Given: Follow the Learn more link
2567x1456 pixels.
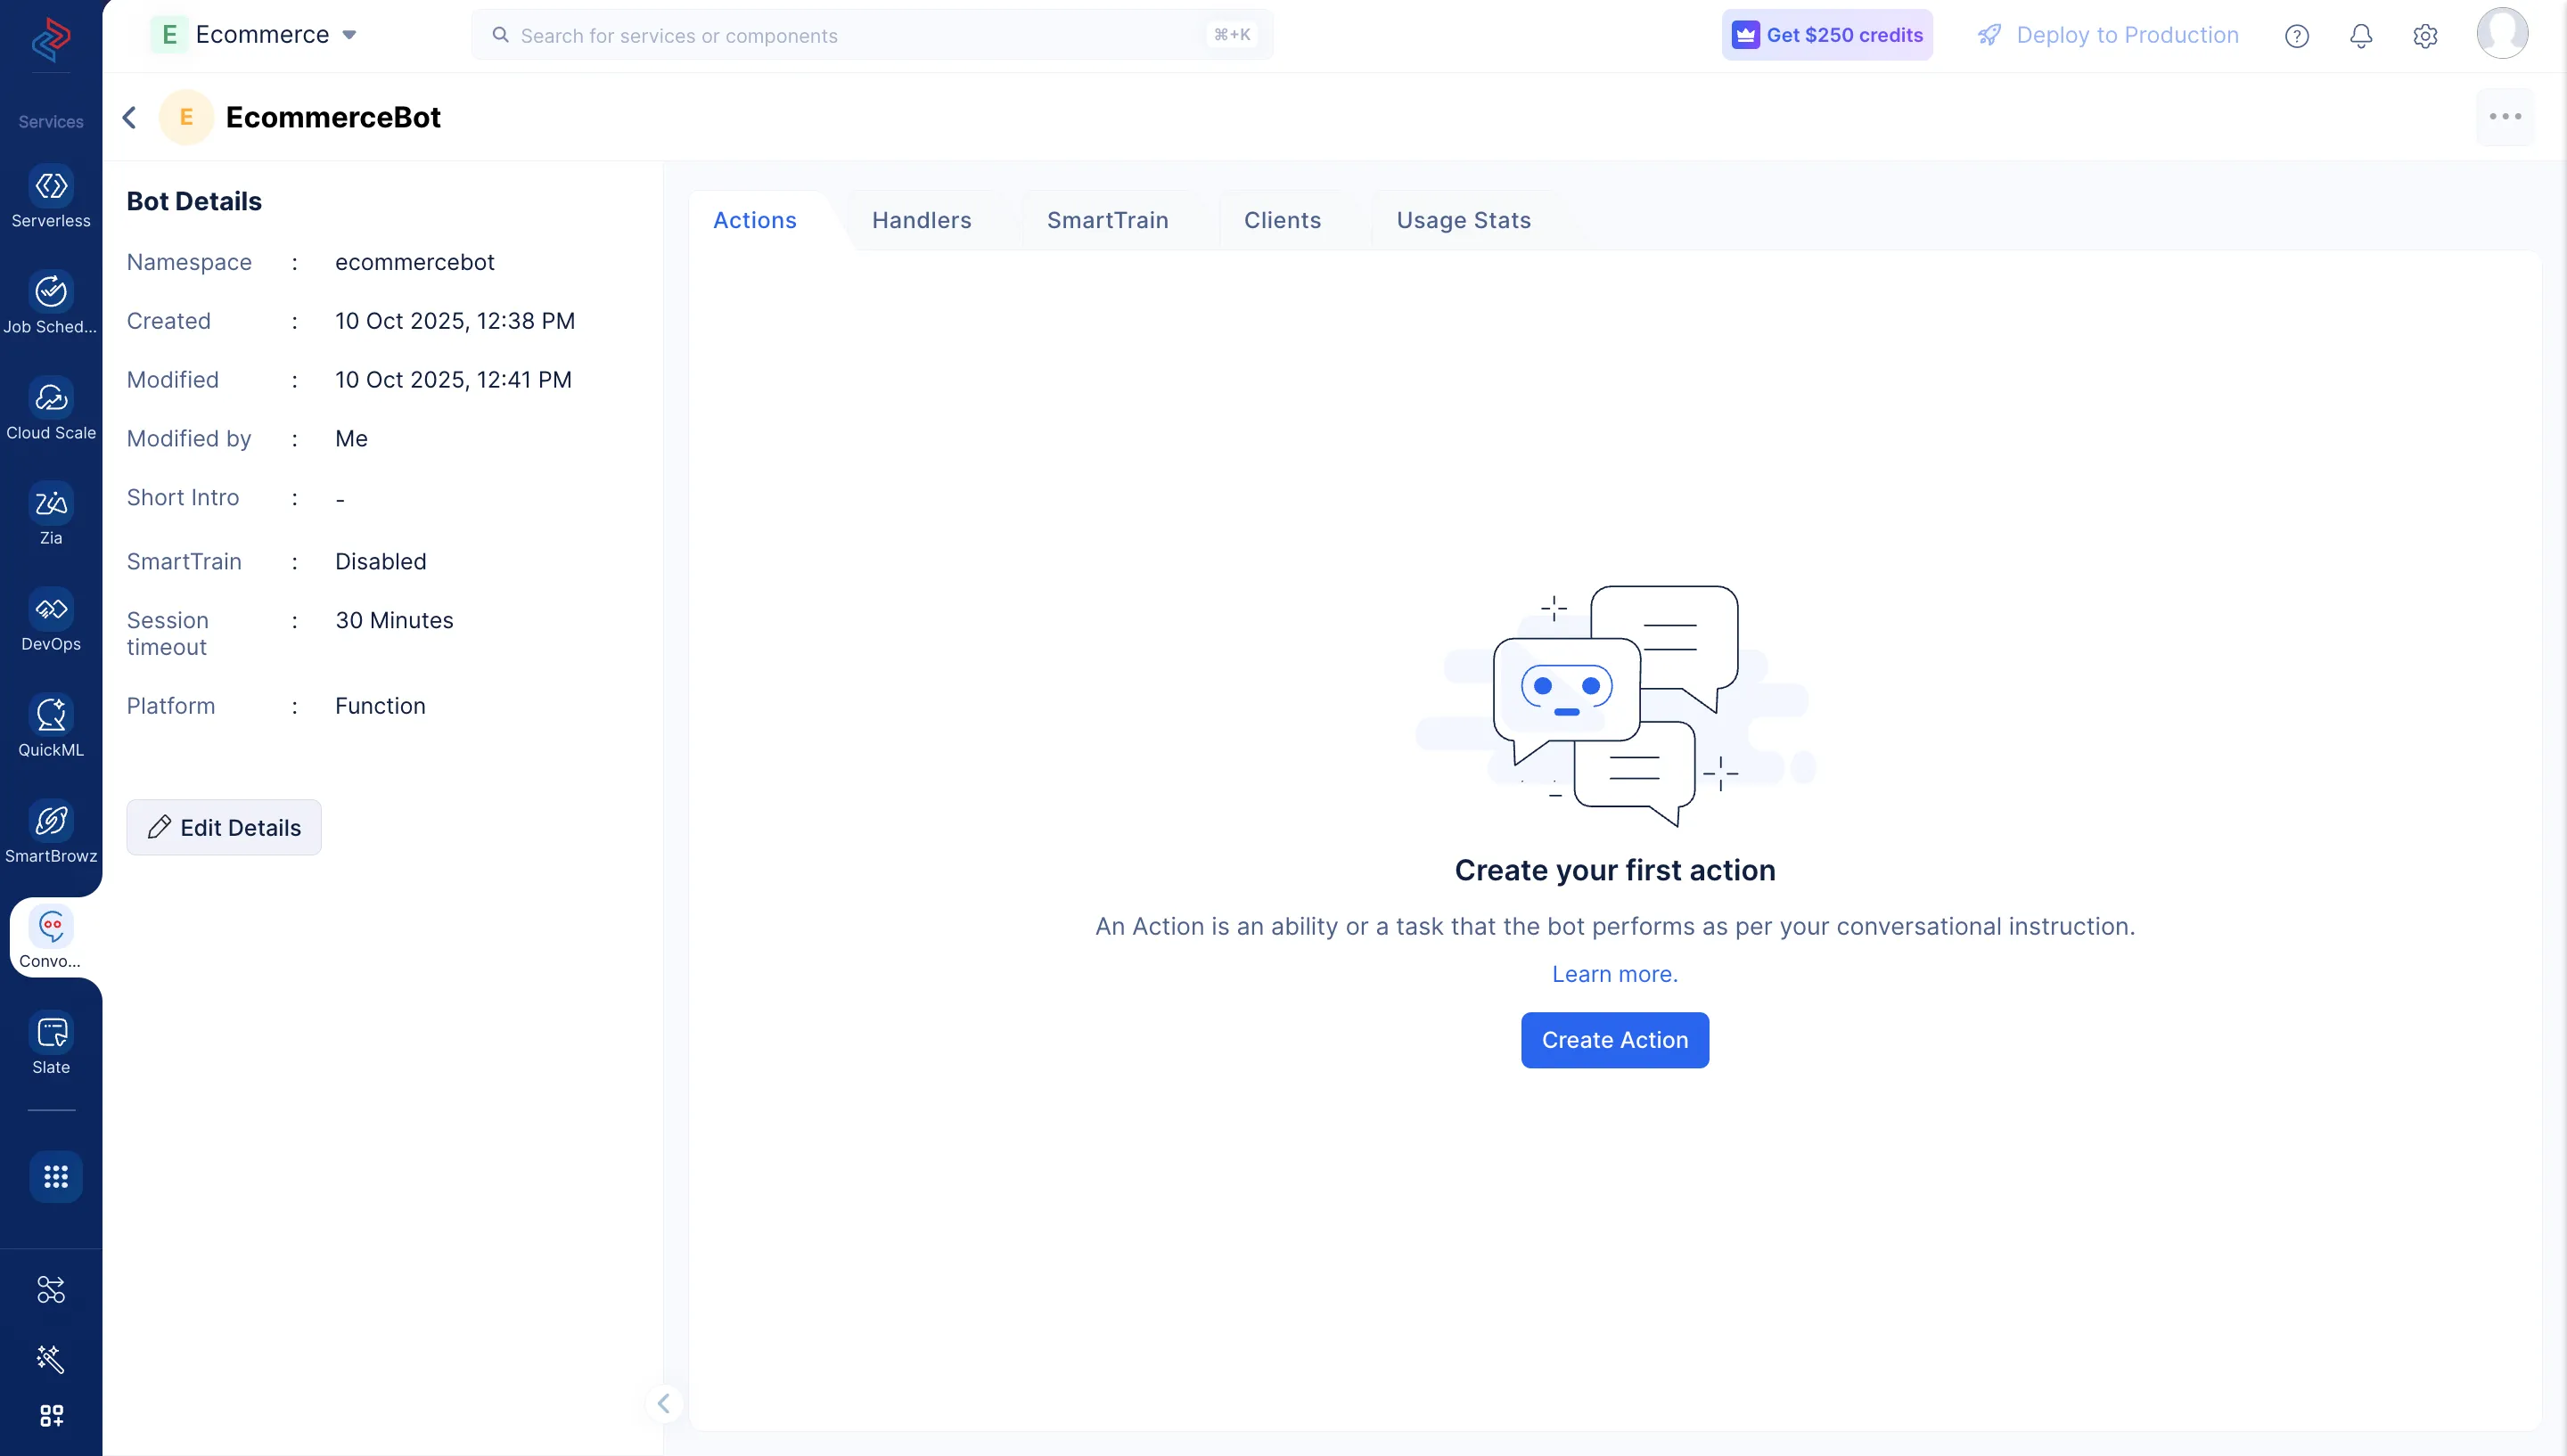Looking at the screenshot, I should 1614,974.
